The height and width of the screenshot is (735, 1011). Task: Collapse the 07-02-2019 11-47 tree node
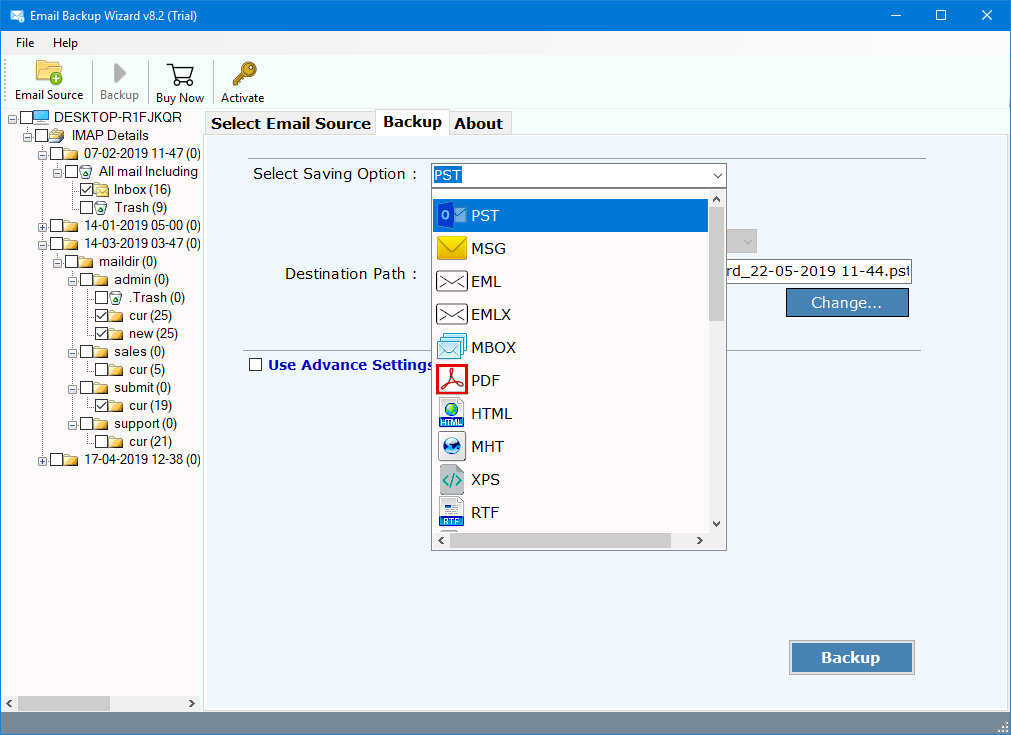click(x=42, y=155)
